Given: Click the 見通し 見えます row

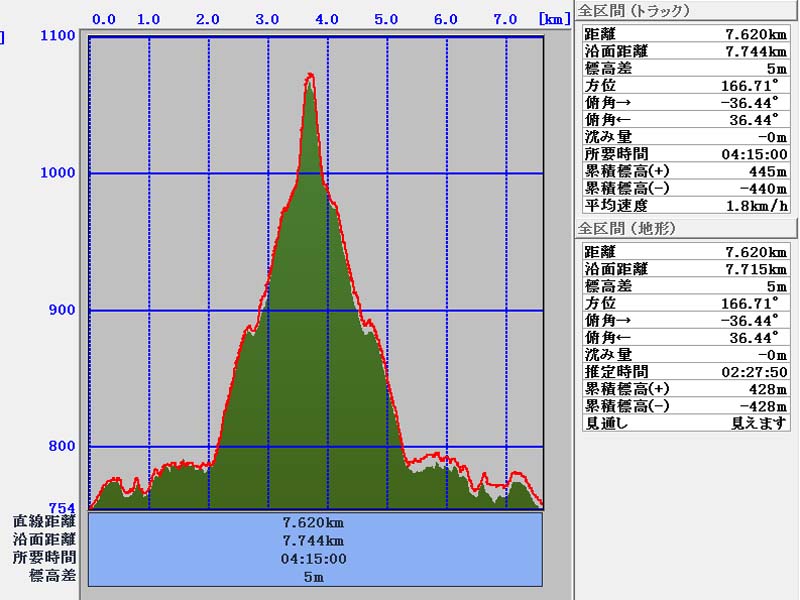Looking at the screenshot, I should (685, 423).
